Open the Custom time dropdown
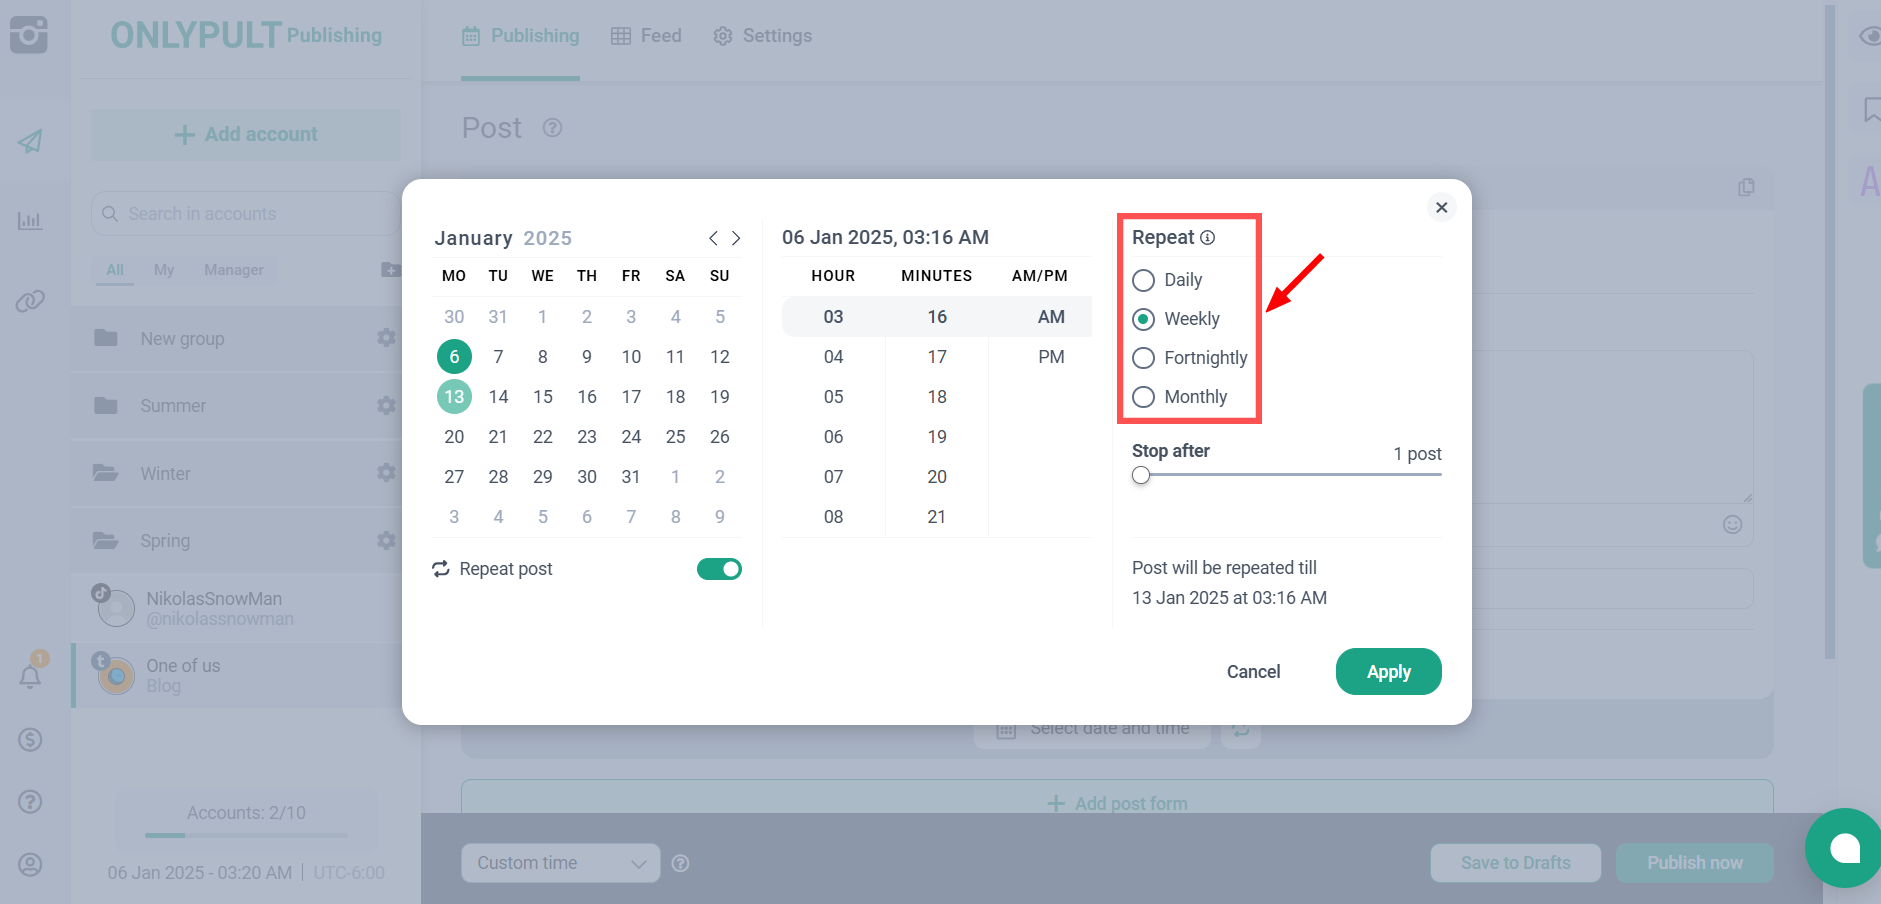The height and width of the screenshot is (904, 1881). point(560,863)
